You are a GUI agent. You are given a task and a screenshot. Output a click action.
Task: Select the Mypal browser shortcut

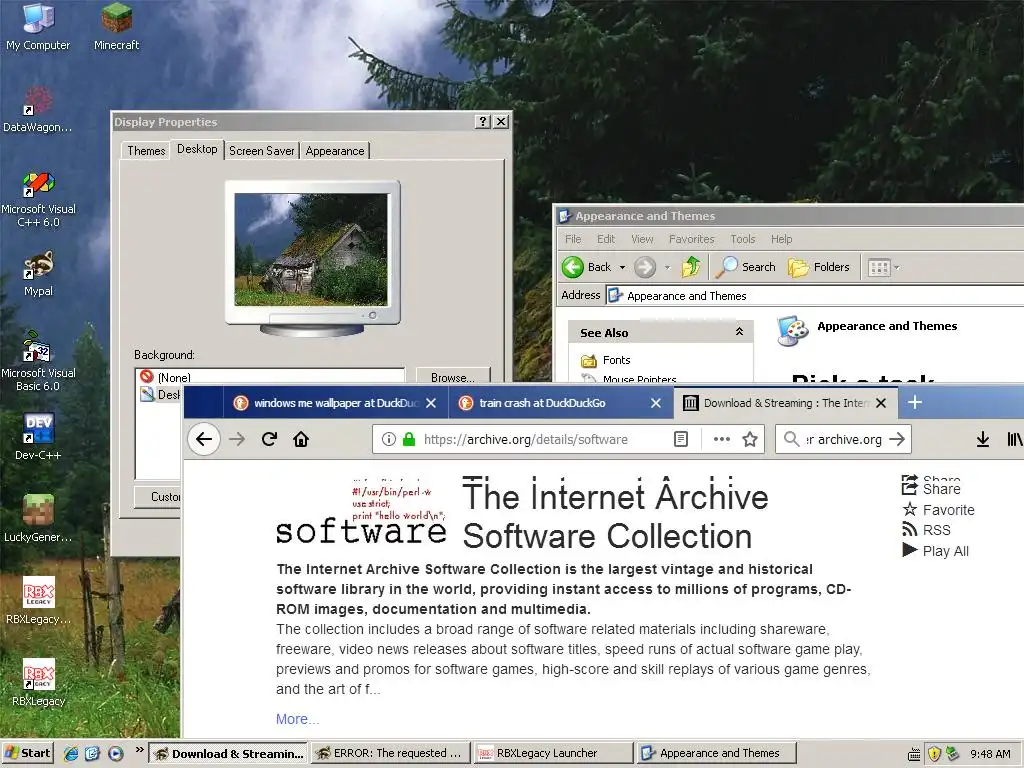(x=38, y=274)
